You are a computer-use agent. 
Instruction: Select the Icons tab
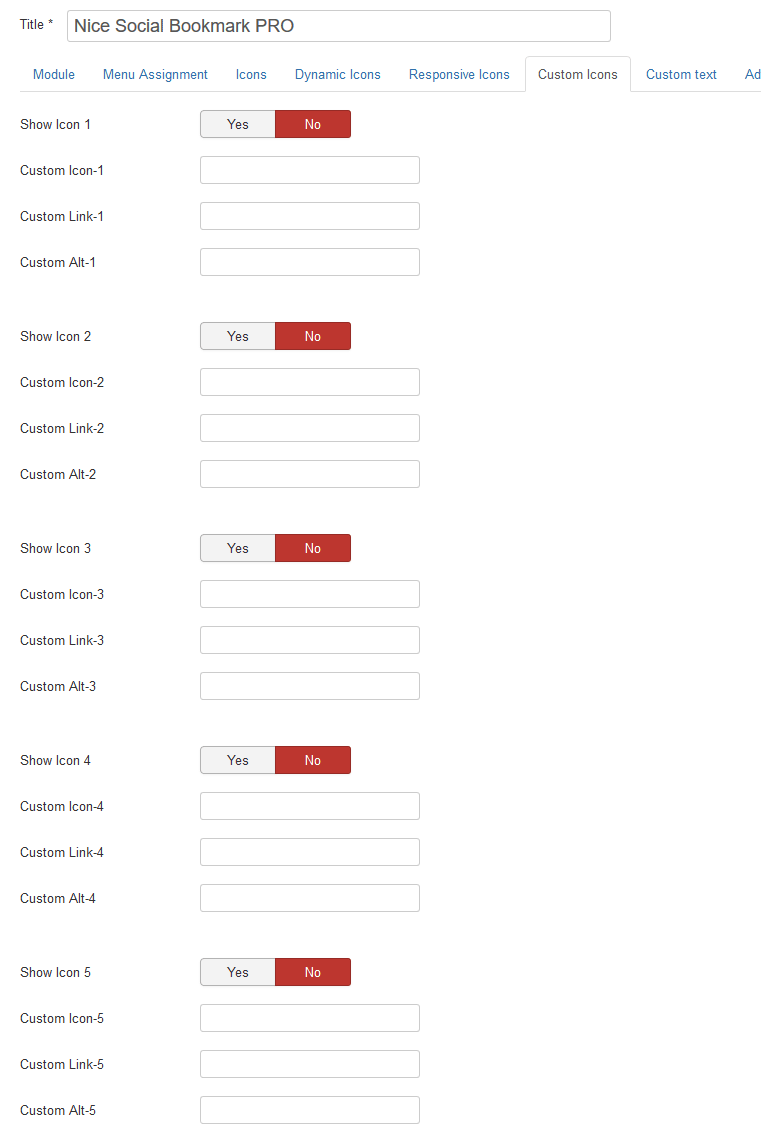click(x=250, y=74)
